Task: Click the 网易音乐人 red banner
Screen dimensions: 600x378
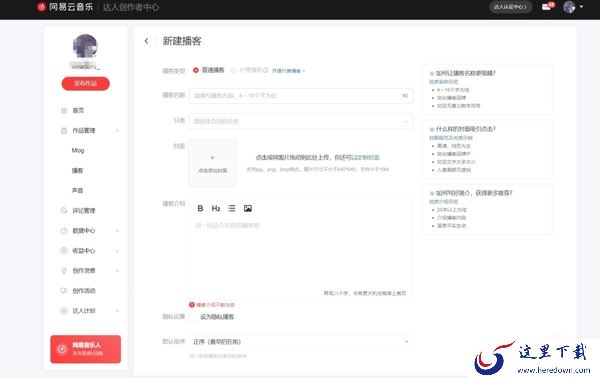Action: (x=85, y=349)
